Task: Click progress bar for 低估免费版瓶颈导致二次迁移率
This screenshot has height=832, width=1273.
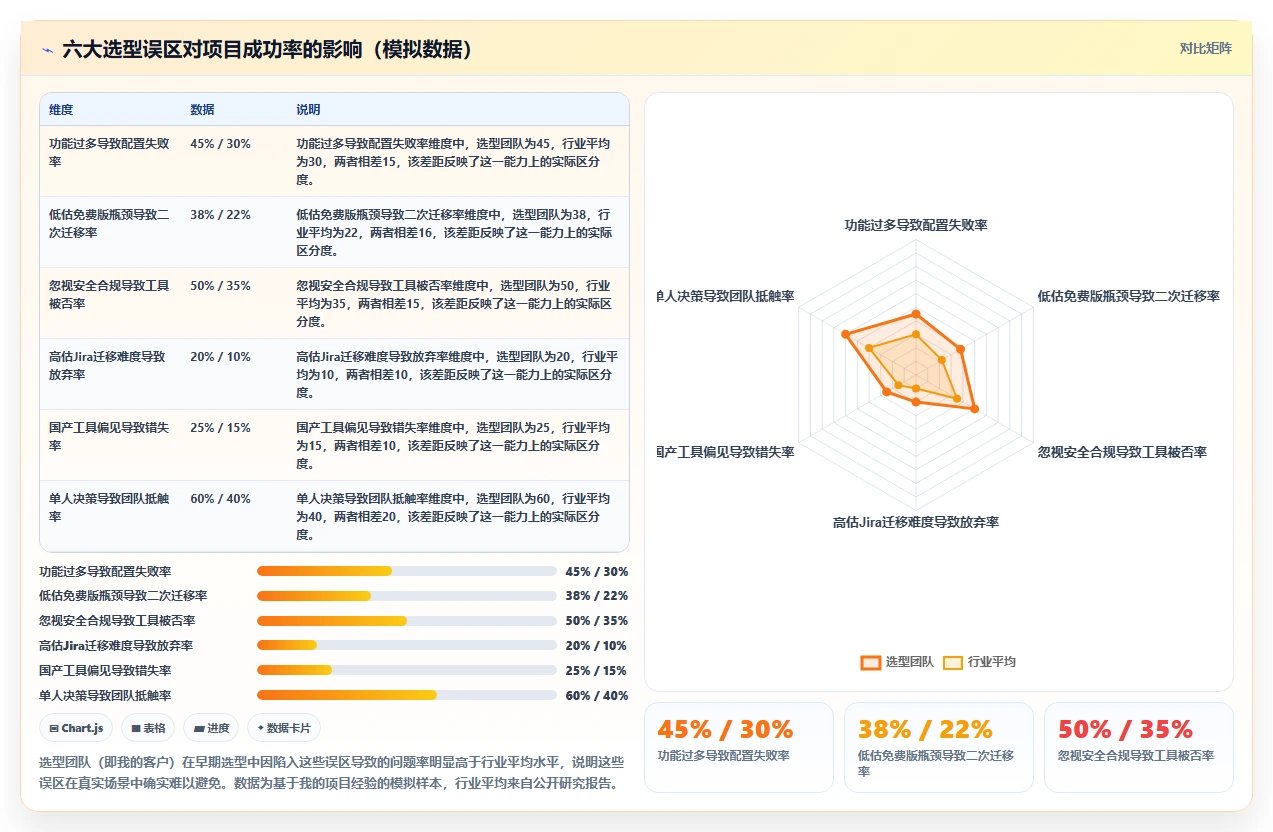Action: 407,596
